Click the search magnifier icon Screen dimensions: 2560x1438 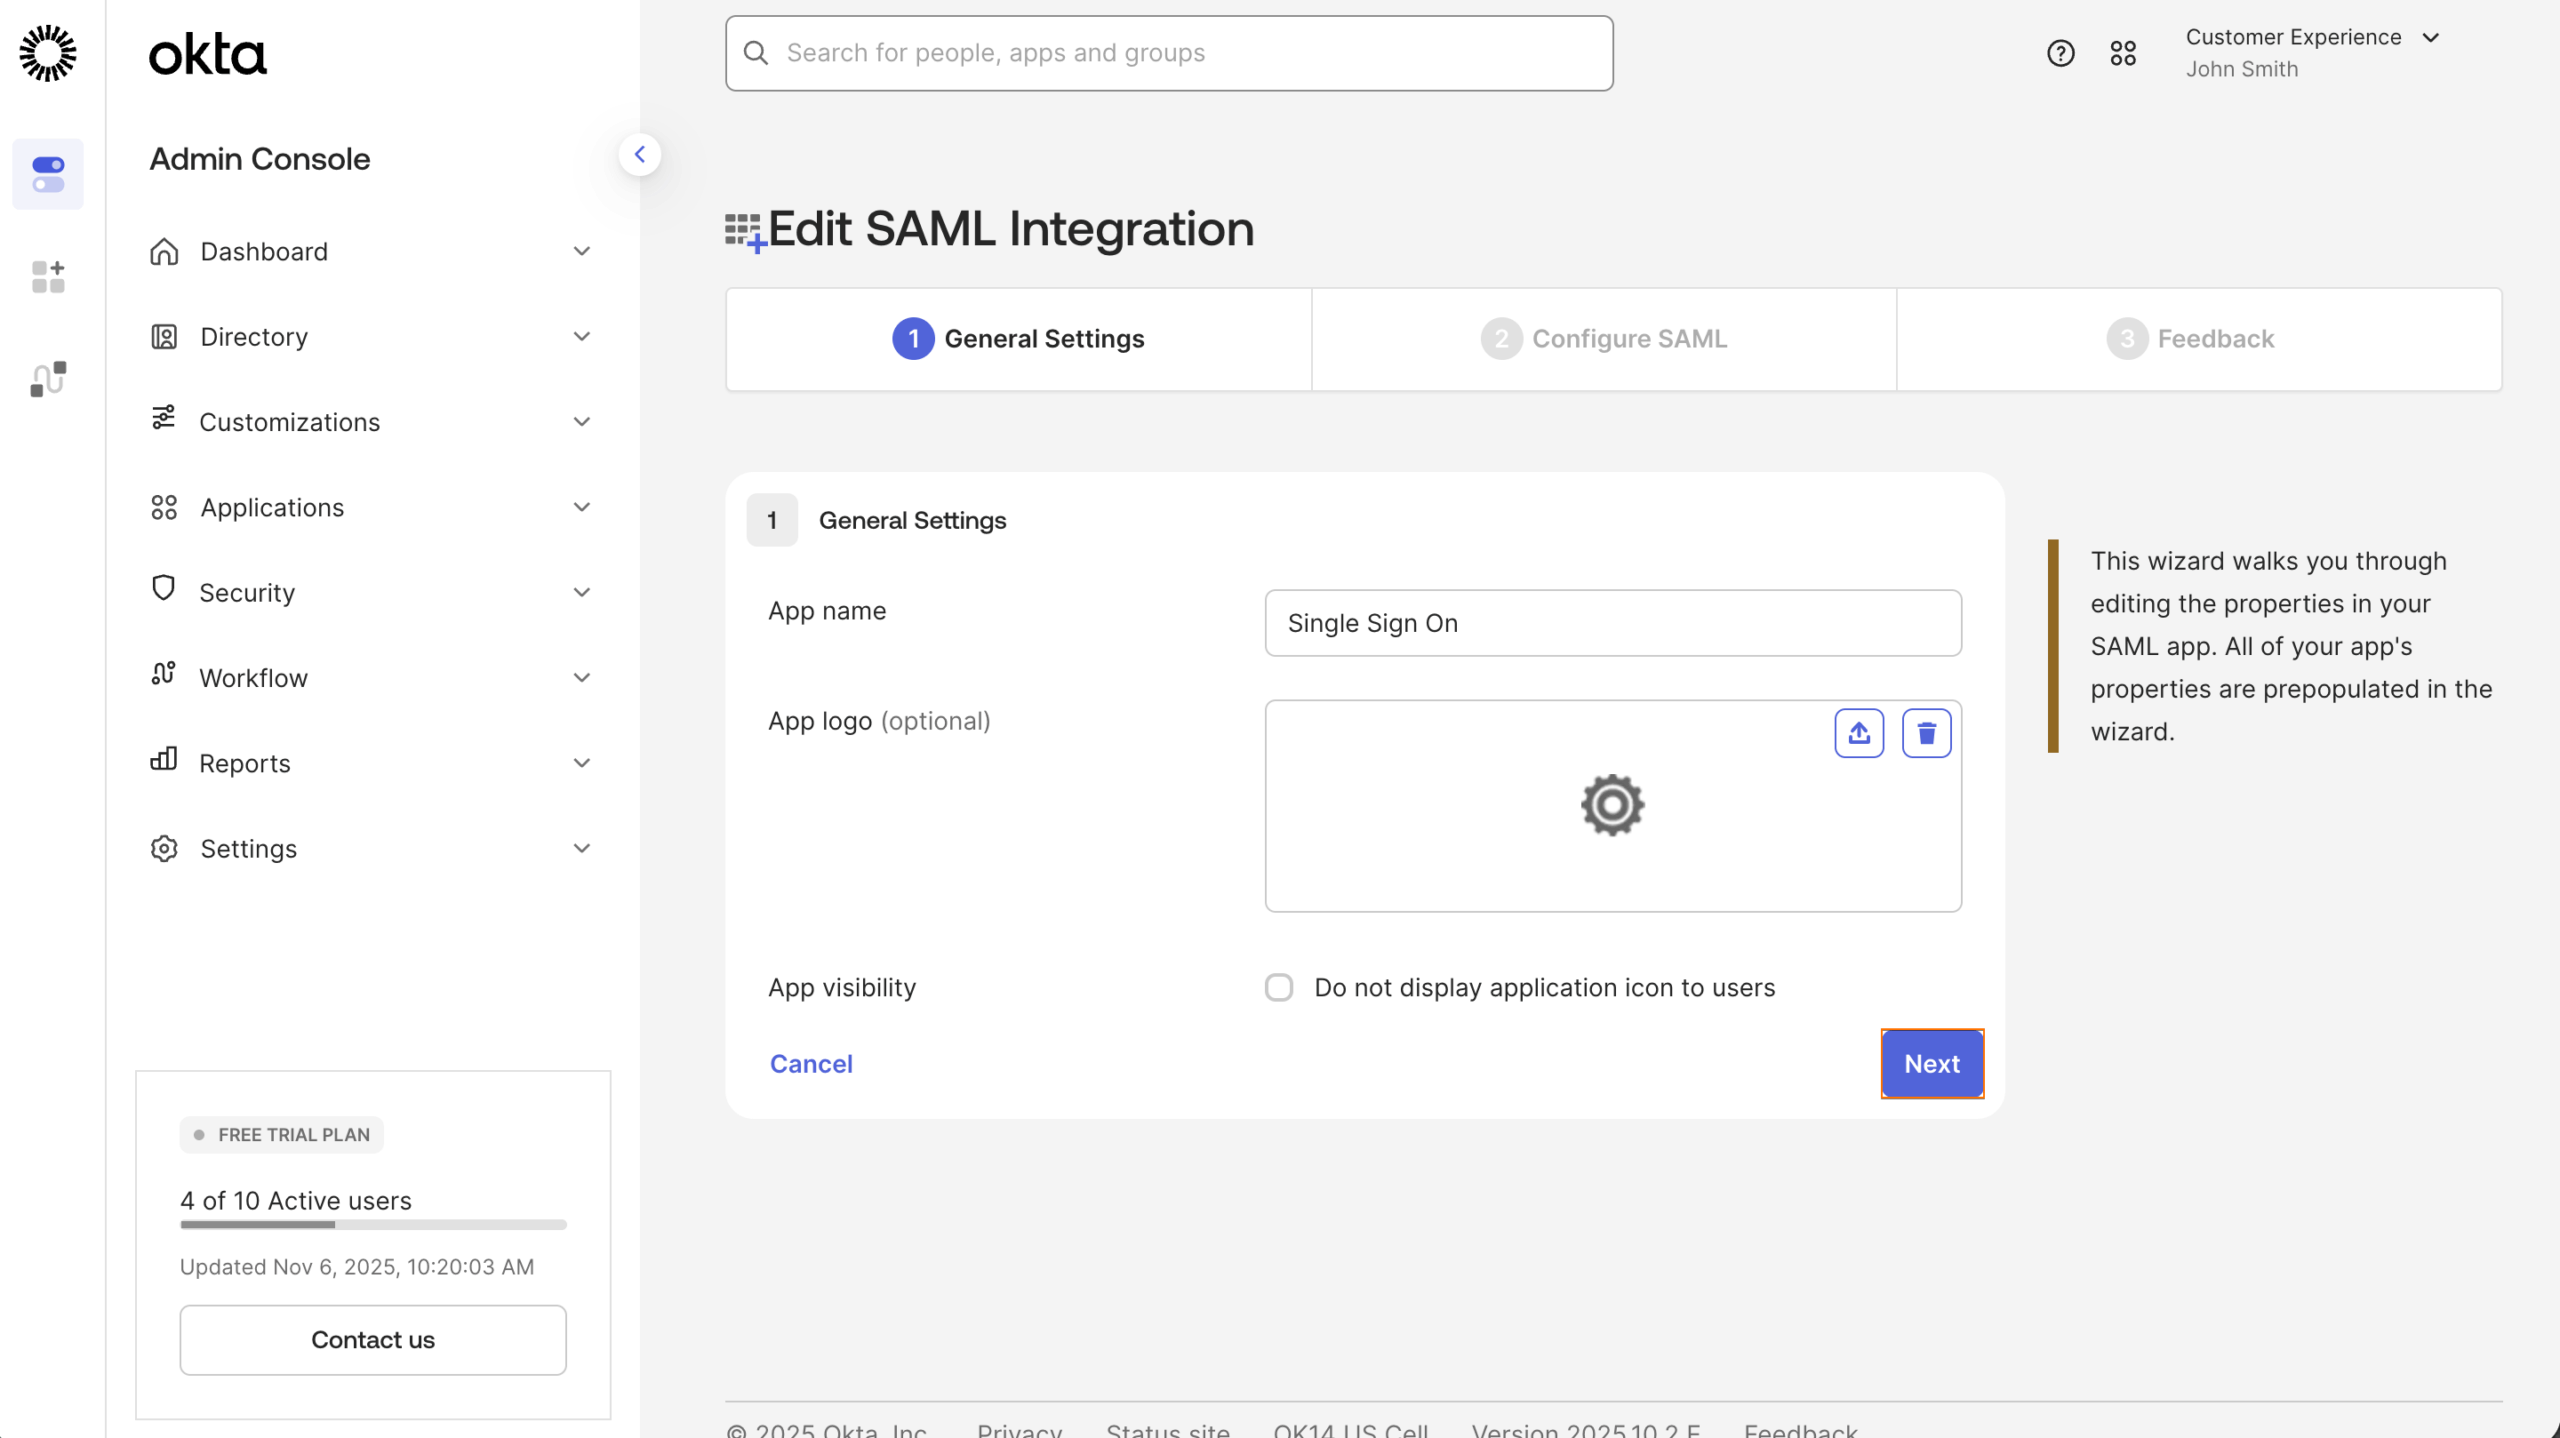click(757, 52)
